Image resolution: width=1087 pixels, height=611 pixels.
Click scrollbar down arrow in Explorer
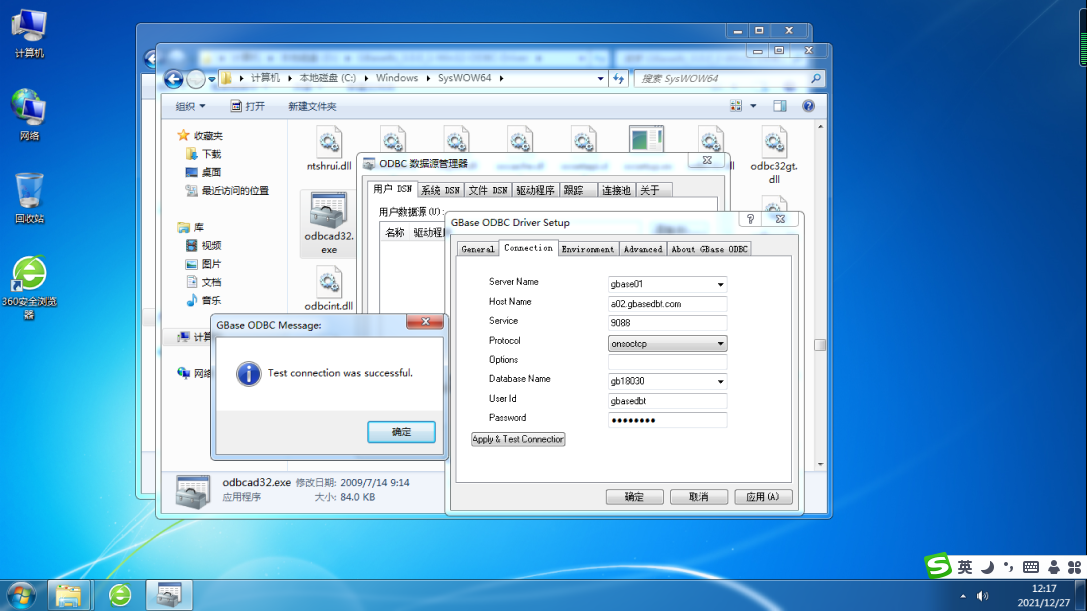coord(820,465)
